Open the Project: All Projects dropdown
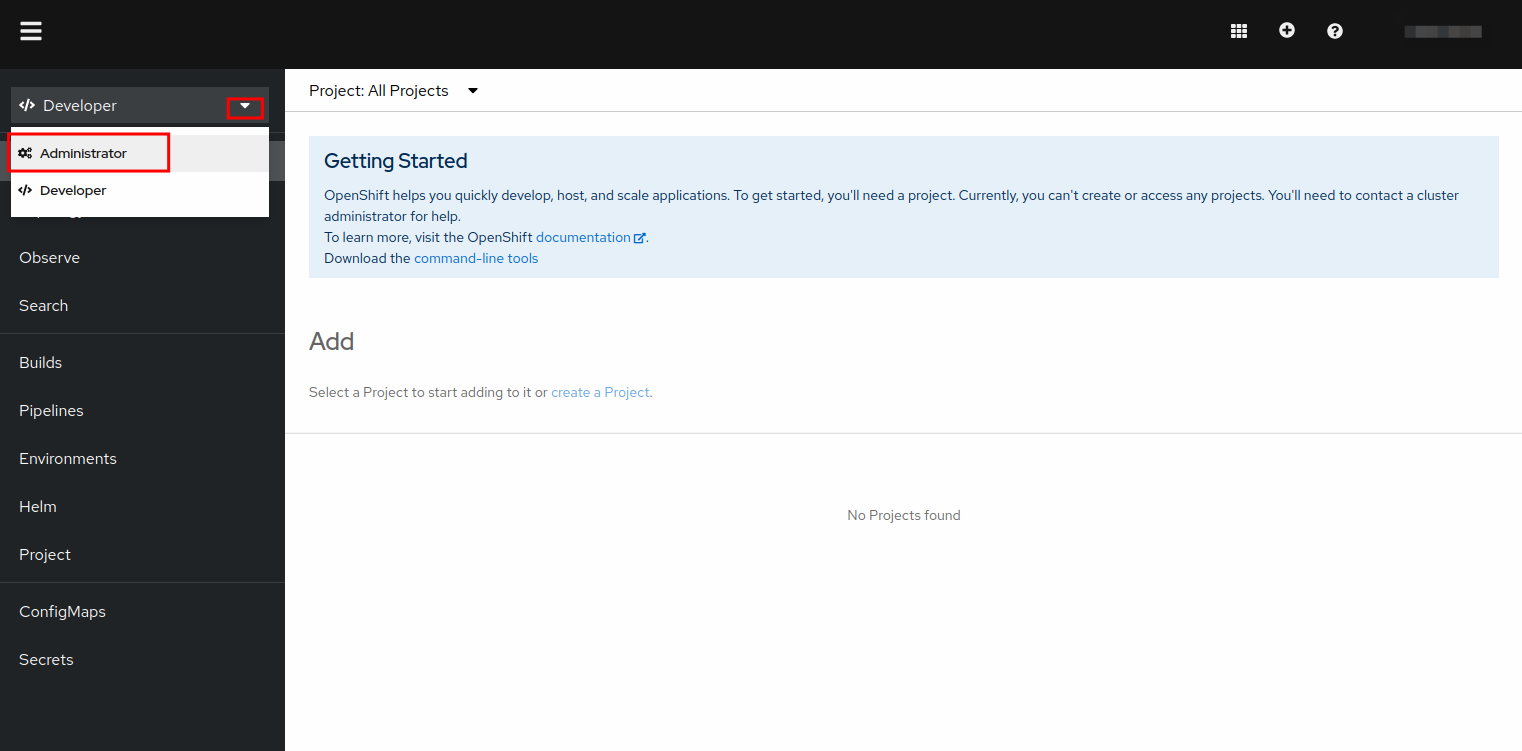This screenshot has width=1522, height=751. click(x=394, y=90)
